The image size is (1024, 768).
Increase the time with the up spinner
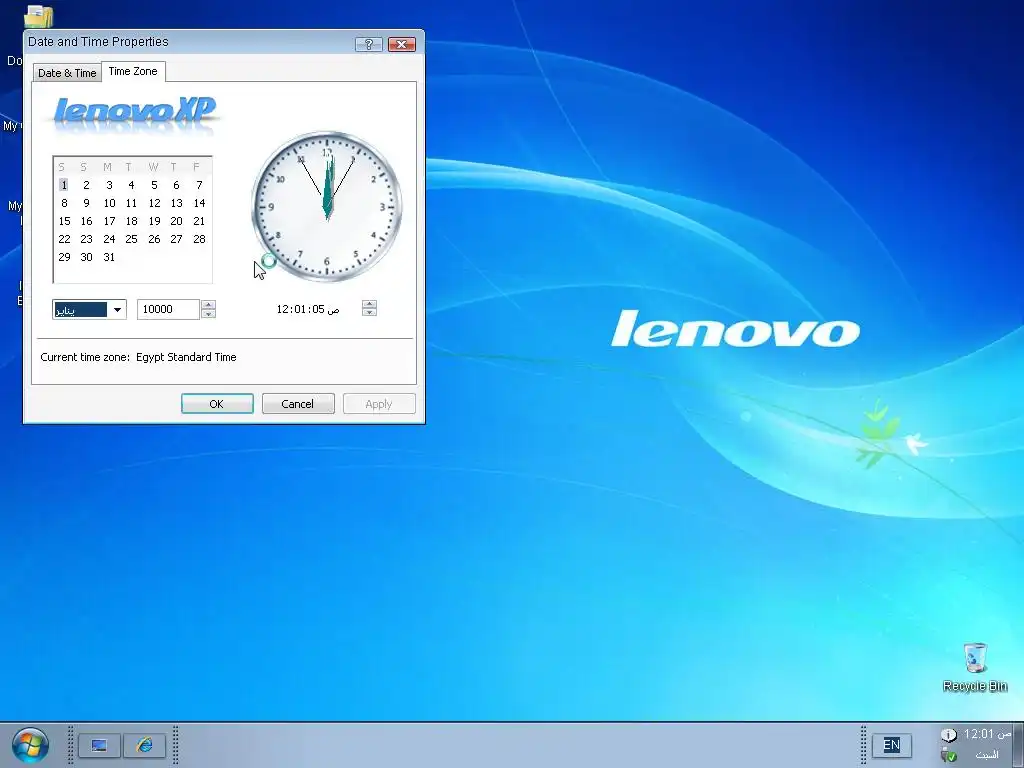pyautogui.click(x=369, y=304)
